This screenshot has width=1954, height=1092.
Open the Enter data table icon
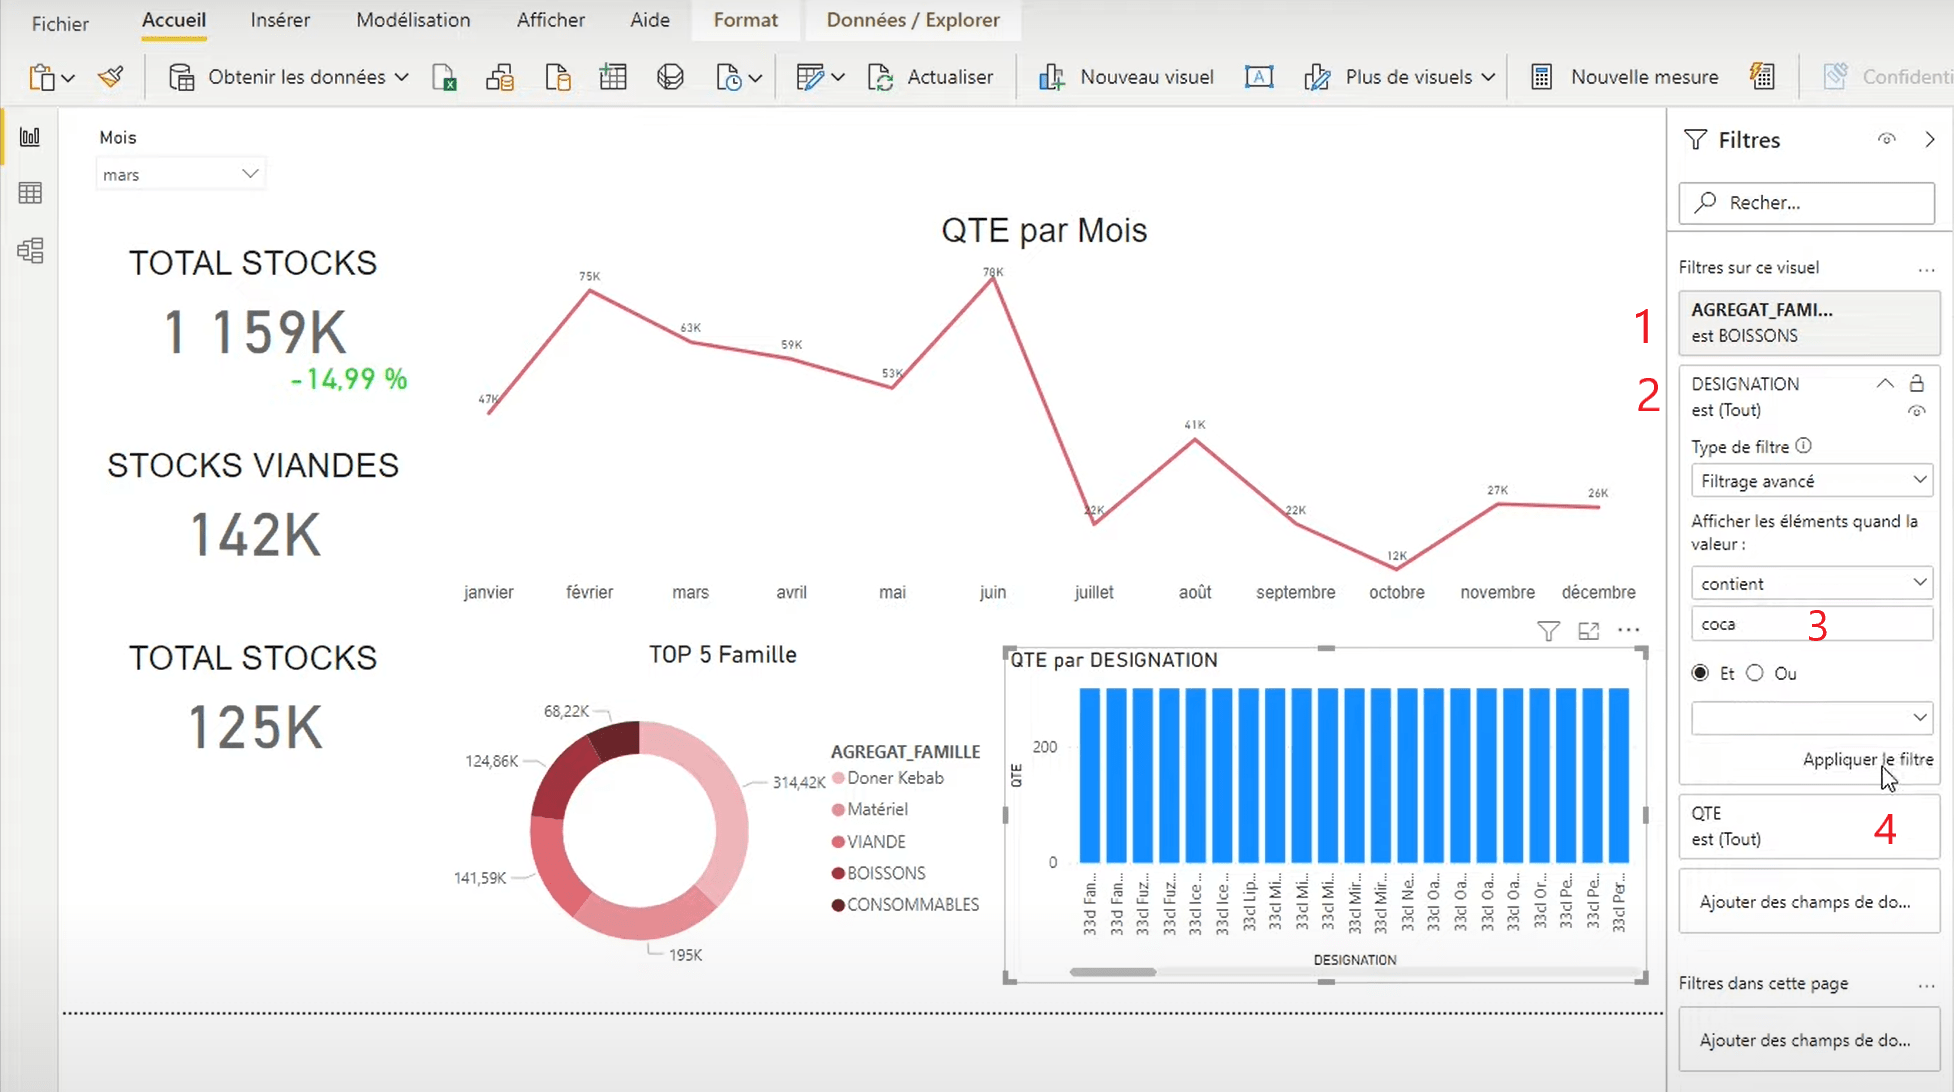click(613, 77)
